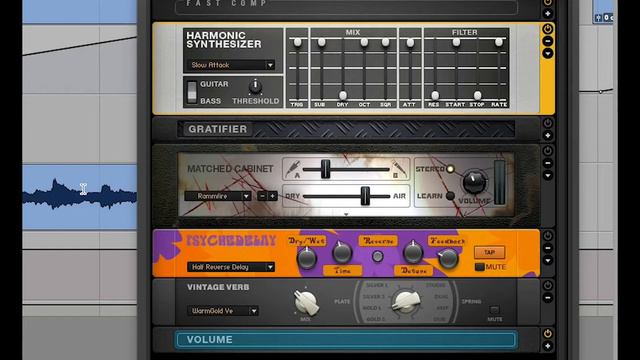
Task: Open the Rammfire cabinet dropdown
Action: [x=218, y=196]
